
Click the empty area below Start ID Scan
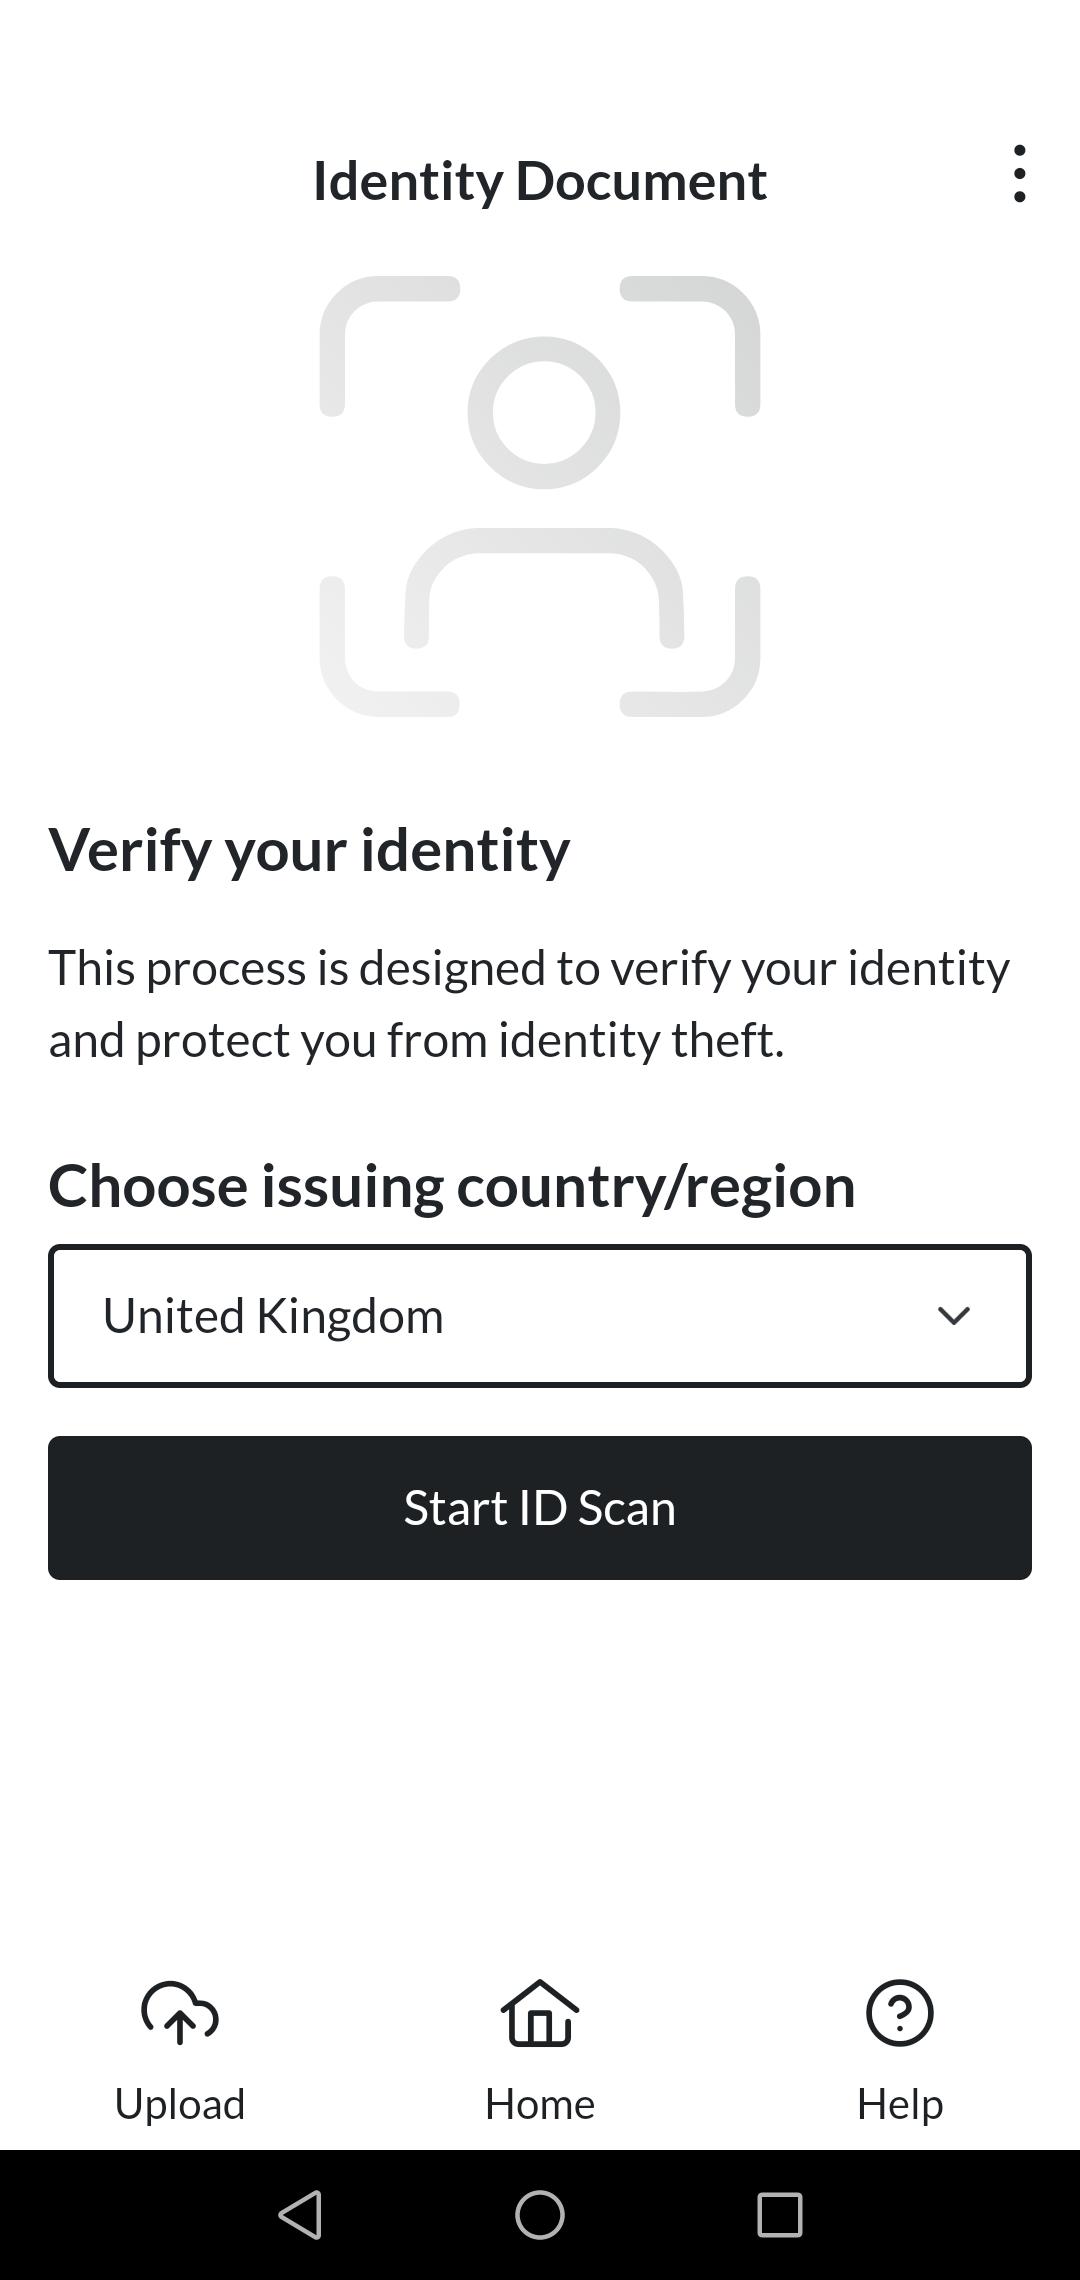[x=540, y=1760]
